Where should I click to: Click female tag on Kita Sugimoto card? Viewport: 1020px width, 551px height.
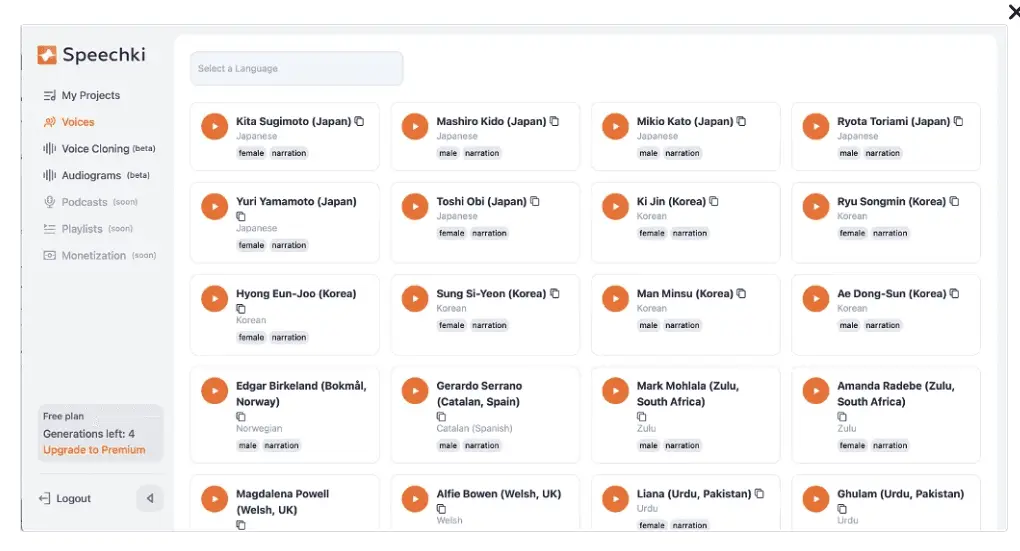coord(251,154)
